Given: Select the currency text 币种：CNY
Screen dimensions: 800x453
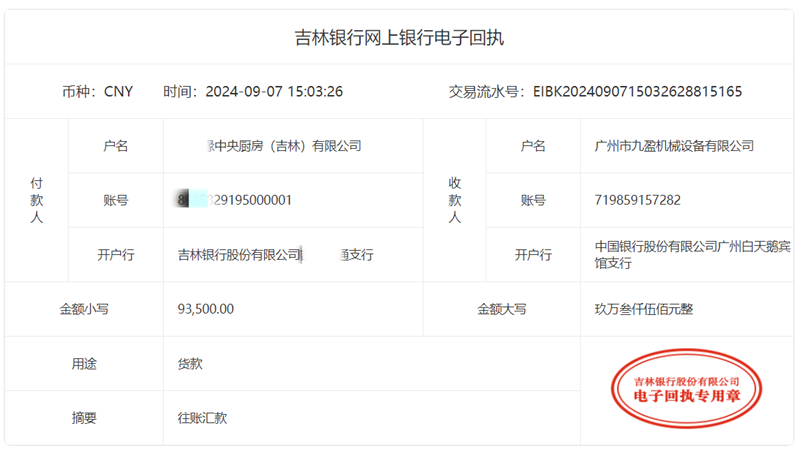Looking at the screenshot, I should [97, 92].
